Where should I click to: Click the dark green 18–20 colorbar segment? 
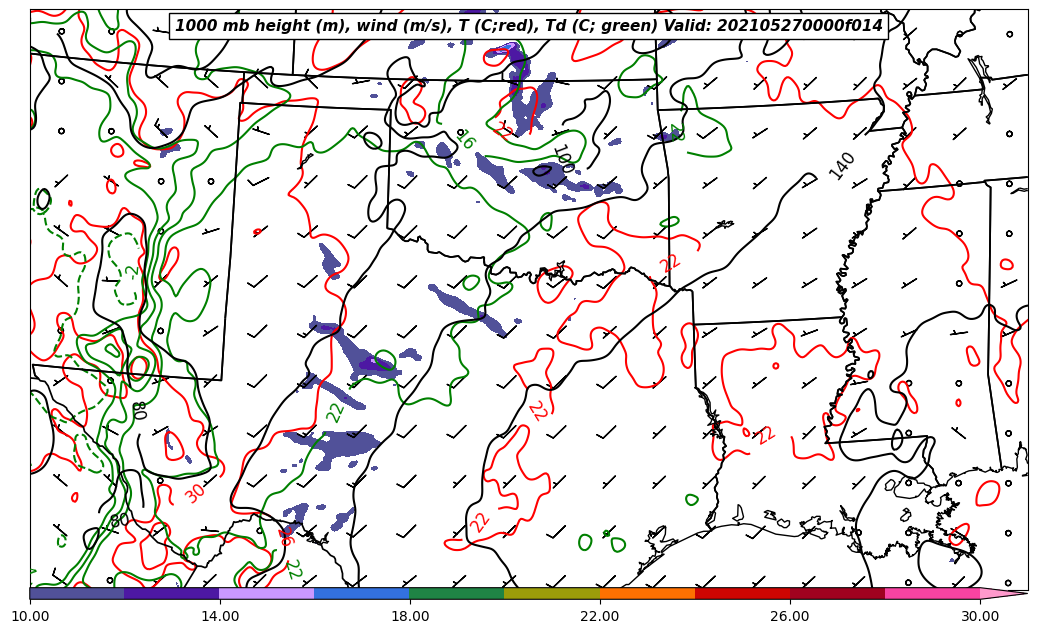[456, 593]
